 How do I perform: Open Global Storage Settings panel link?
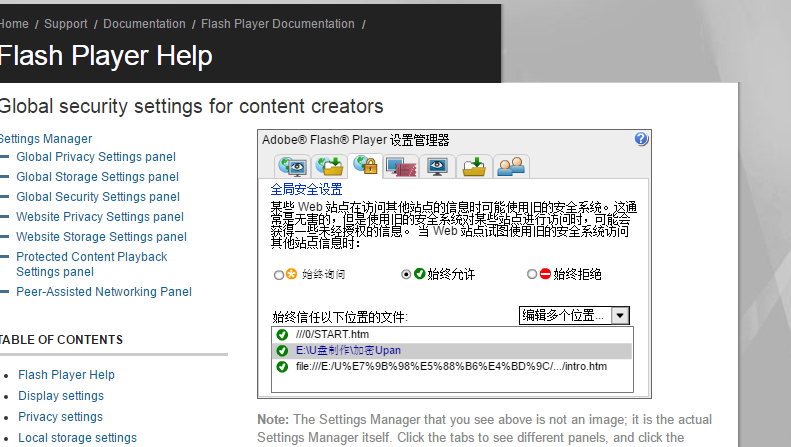97,177
